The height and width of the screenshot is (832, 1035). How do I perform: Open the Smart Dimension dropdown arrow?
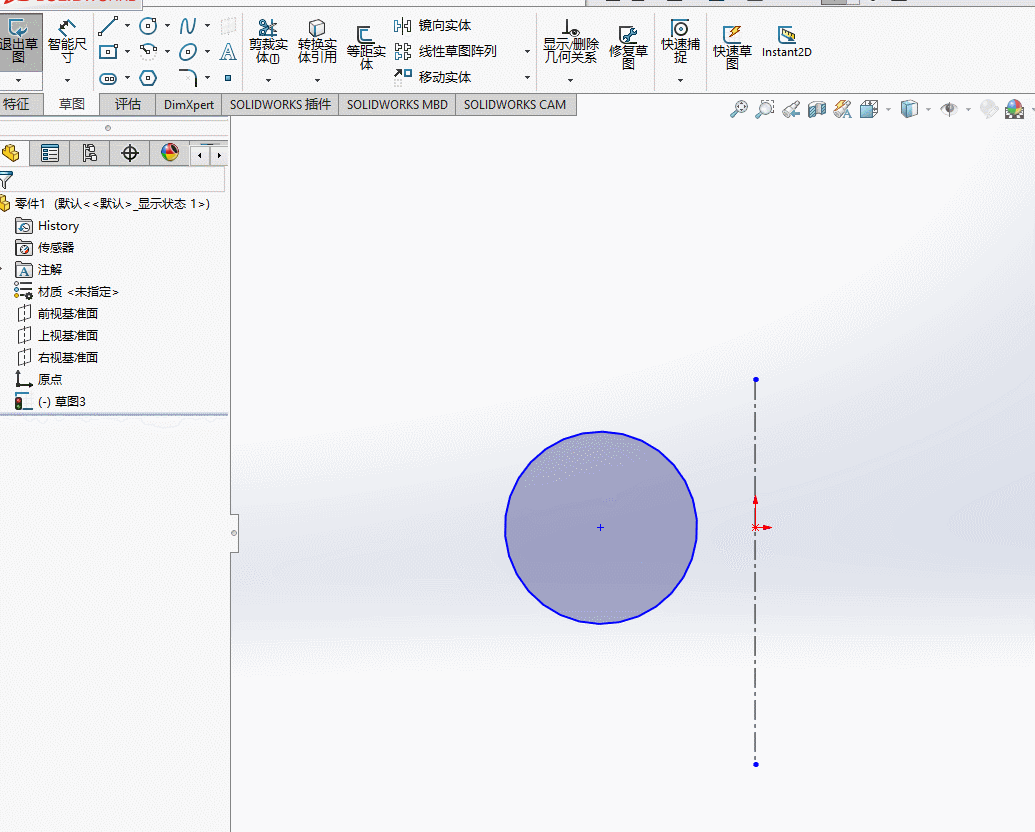coord(67,81)
